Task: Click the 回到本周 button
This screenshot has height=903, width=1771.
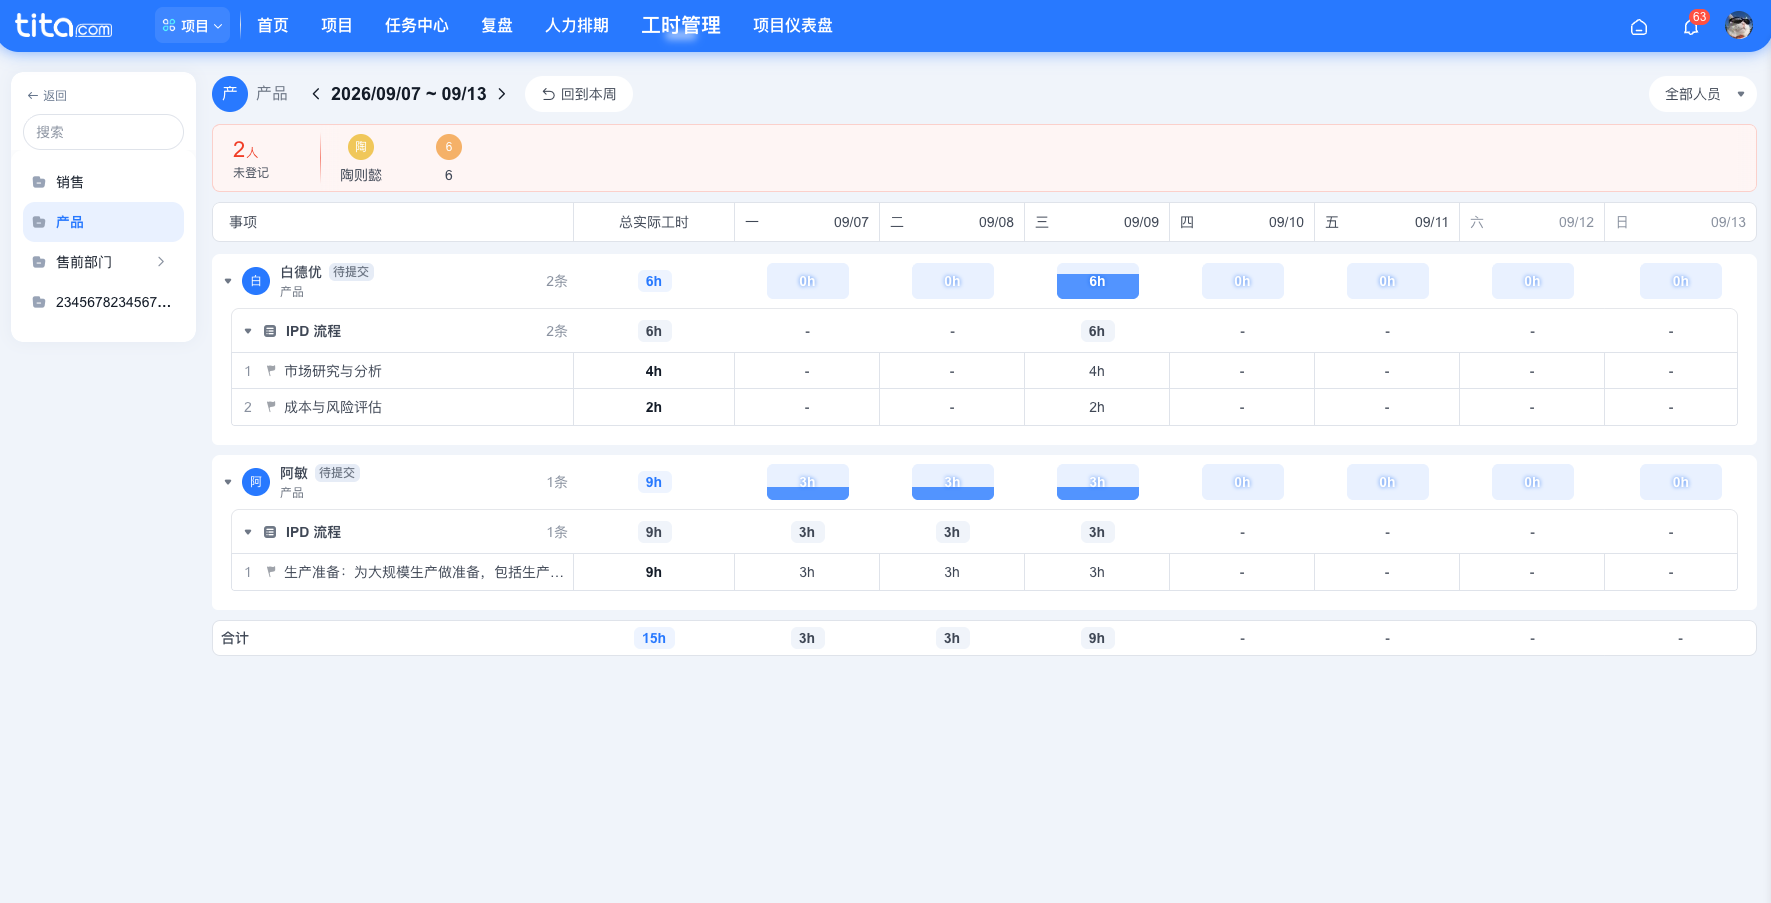Action: click(x=579, y=94)
